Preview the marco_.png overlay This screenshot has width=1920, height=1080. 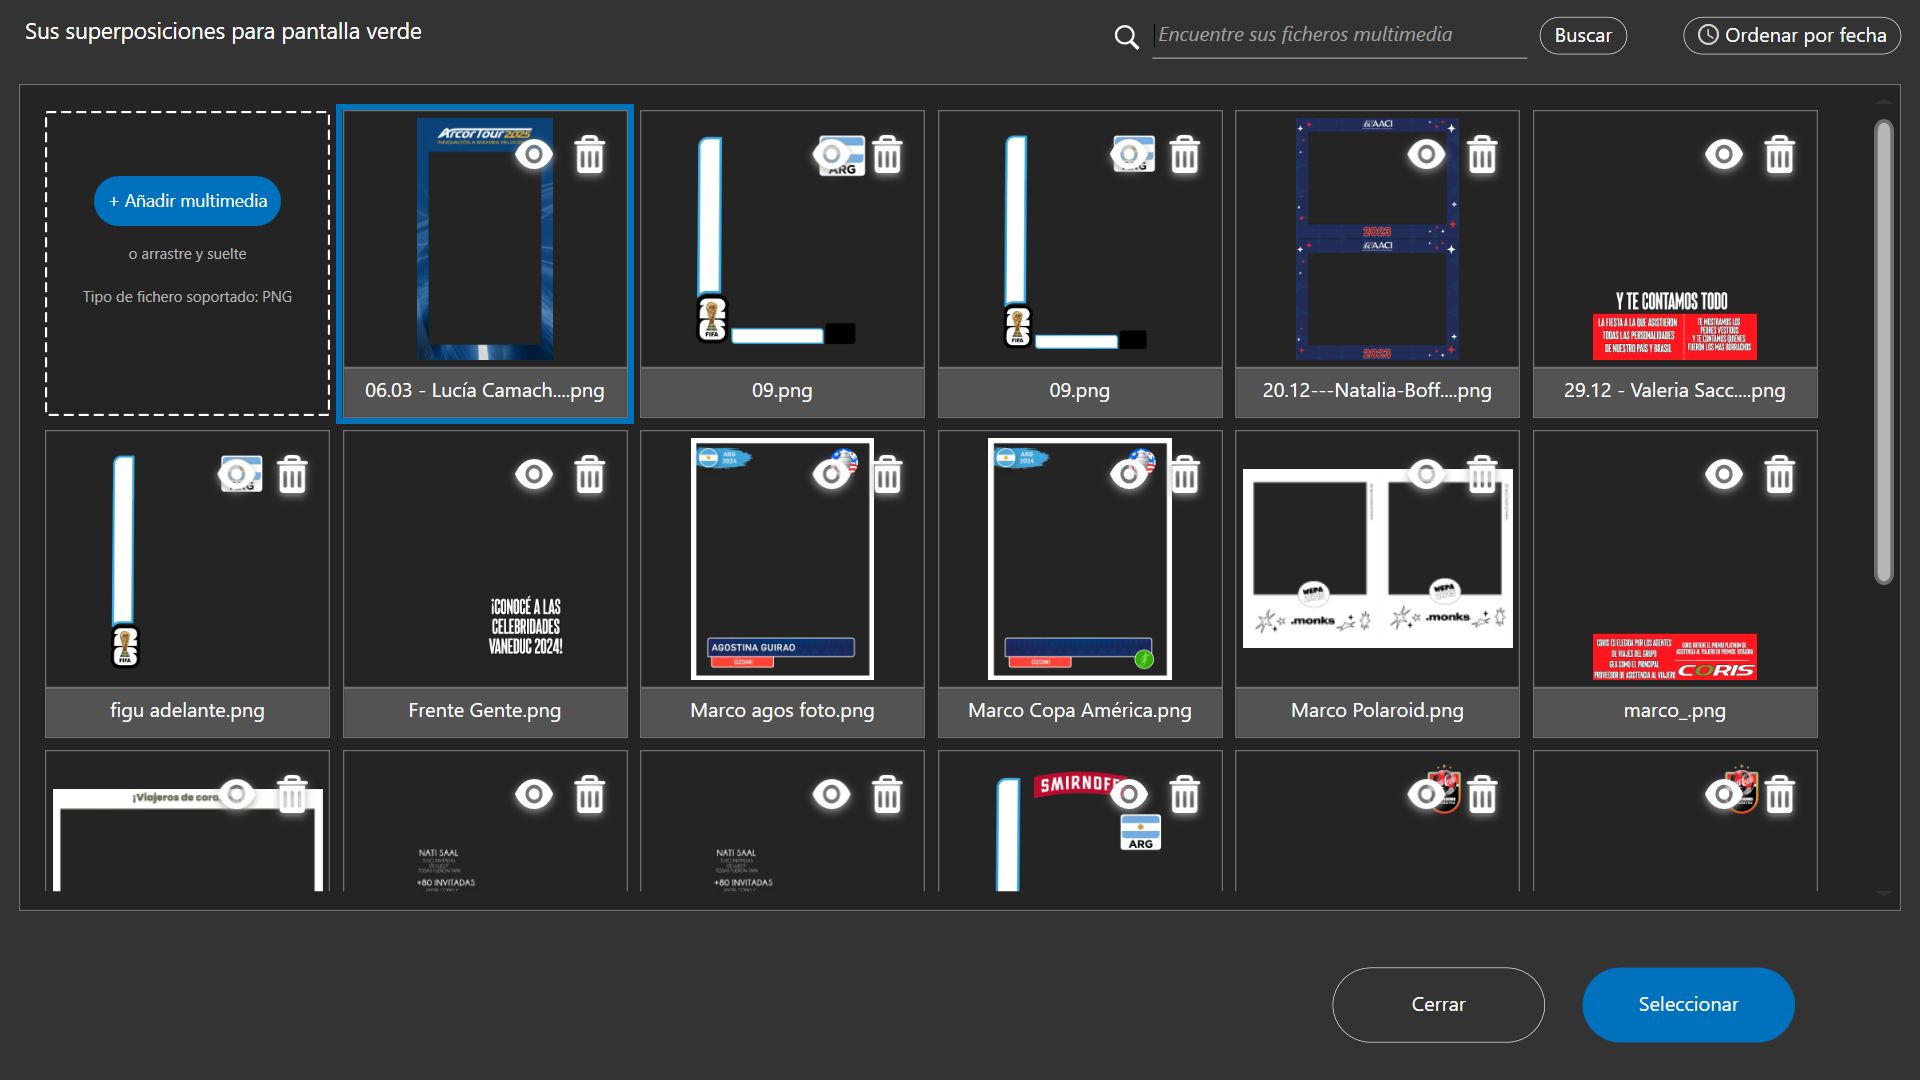click(1724, 475)
